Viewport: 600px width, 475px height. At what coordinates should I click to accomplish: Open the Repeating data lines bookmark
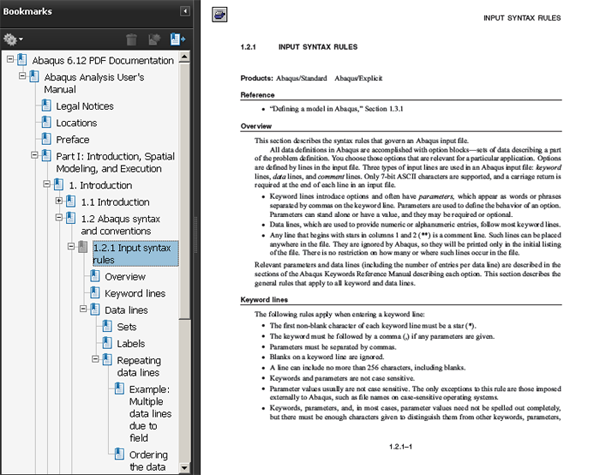[139, 366]
